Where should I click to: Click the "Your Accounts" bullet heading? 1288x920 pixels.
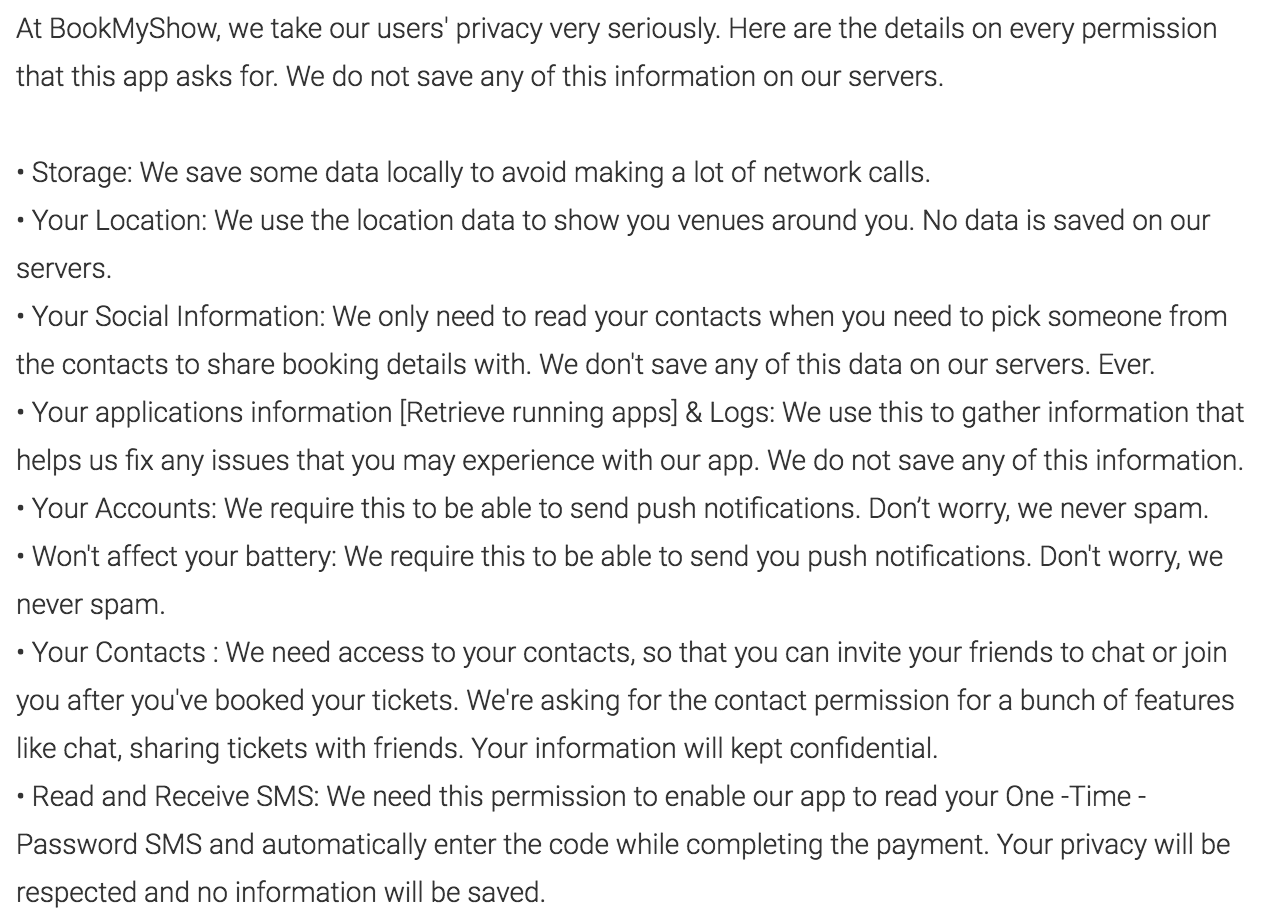click(x=123, y=509)
